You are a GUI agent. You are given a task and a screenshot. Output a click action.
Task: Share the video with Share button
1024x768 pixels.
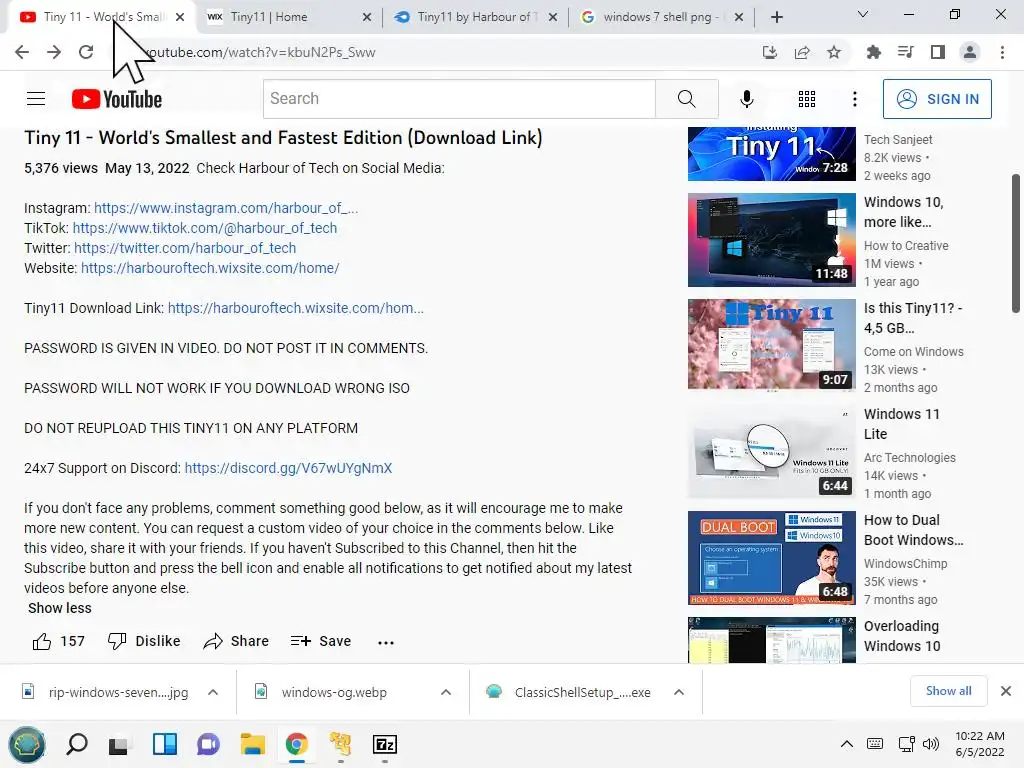pyautogui.click(x=236, y=641)
